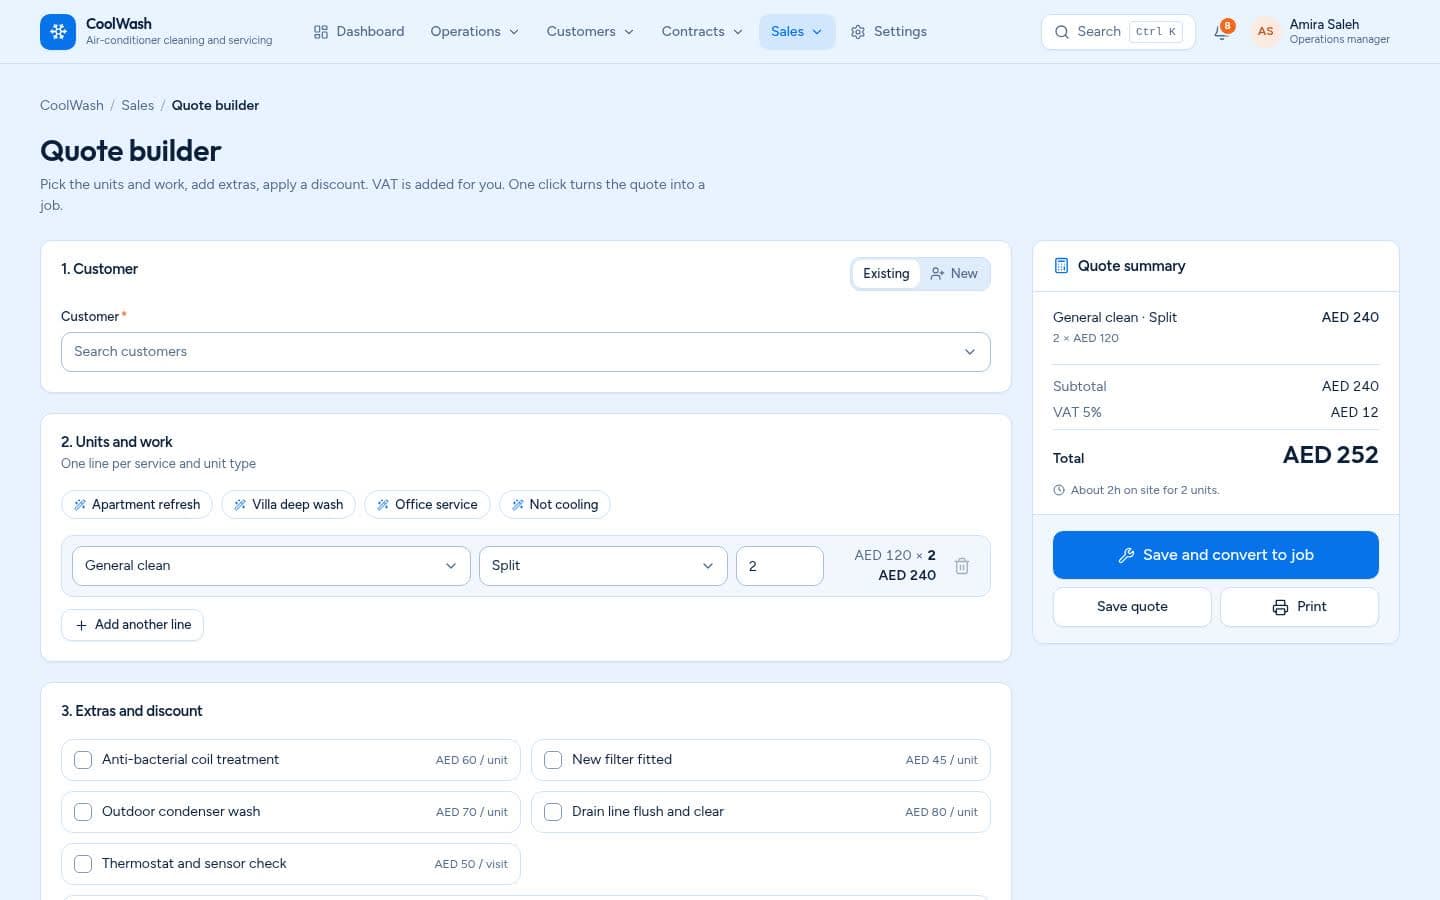Click the magnifier icon in Search box
1440x900 pixels.
click(x=1062, y=32)
